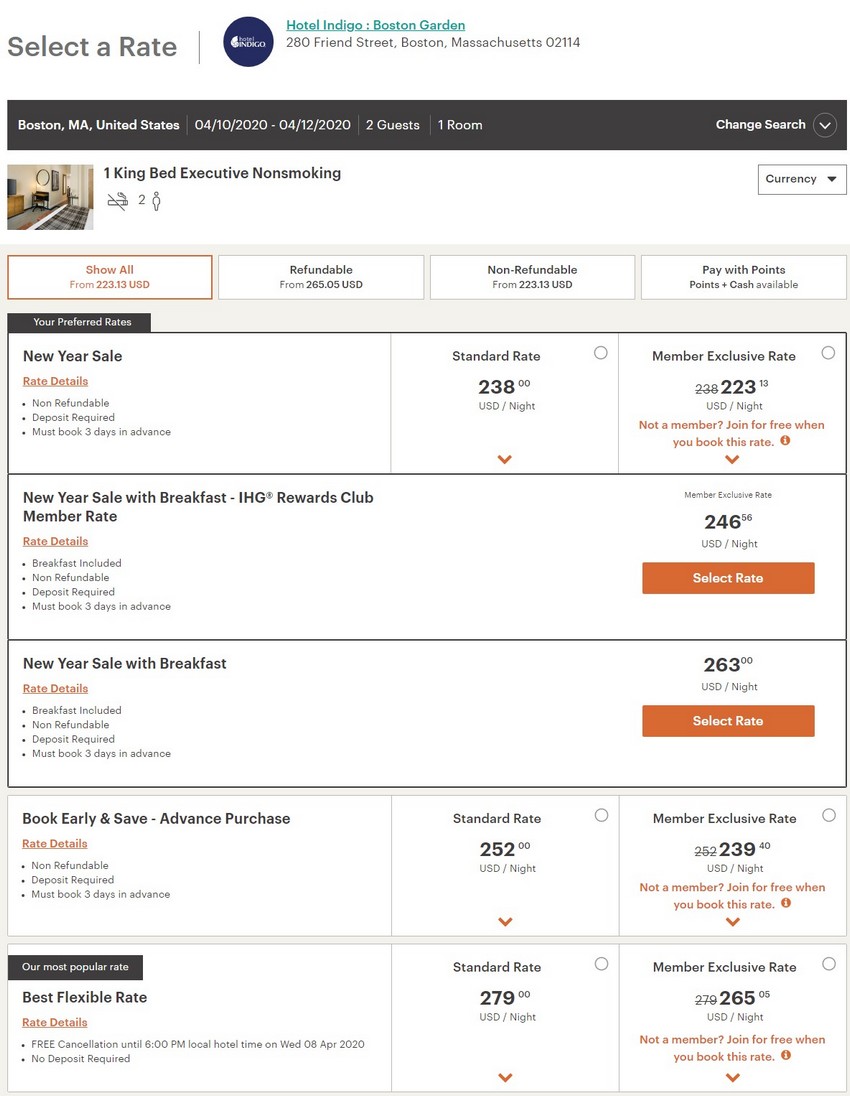Click the room photo thumbnail
The image size is (850, 1096).
pos(50,197)
